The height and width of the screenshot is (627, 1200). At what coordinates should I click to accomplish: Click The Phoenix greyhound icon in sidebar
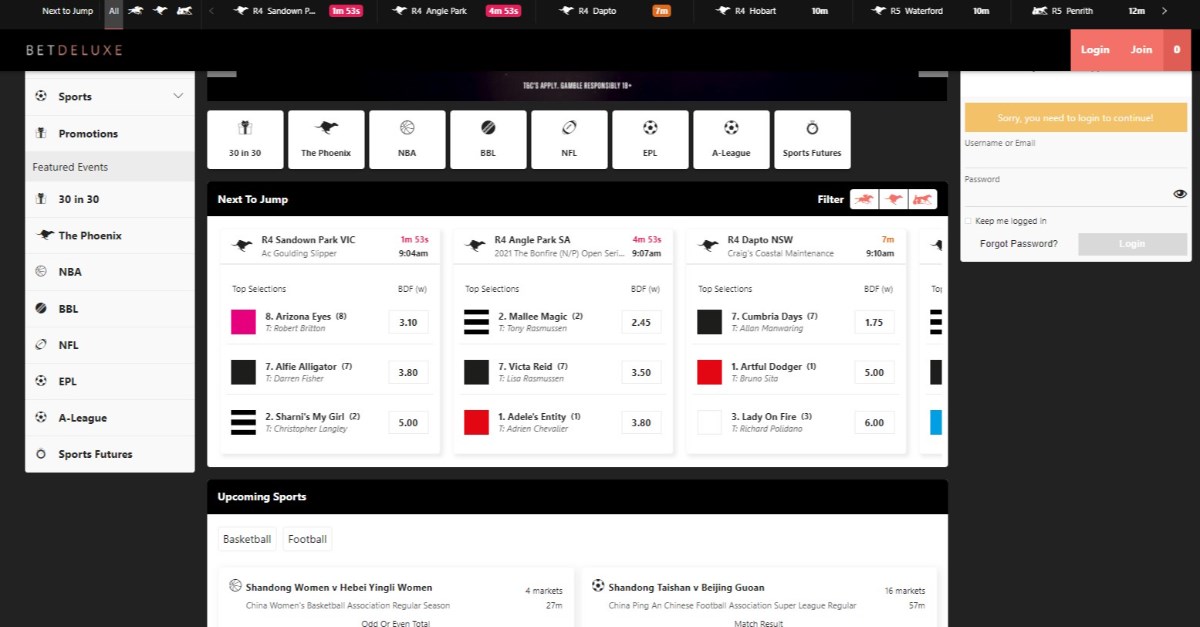pos(44,235)
